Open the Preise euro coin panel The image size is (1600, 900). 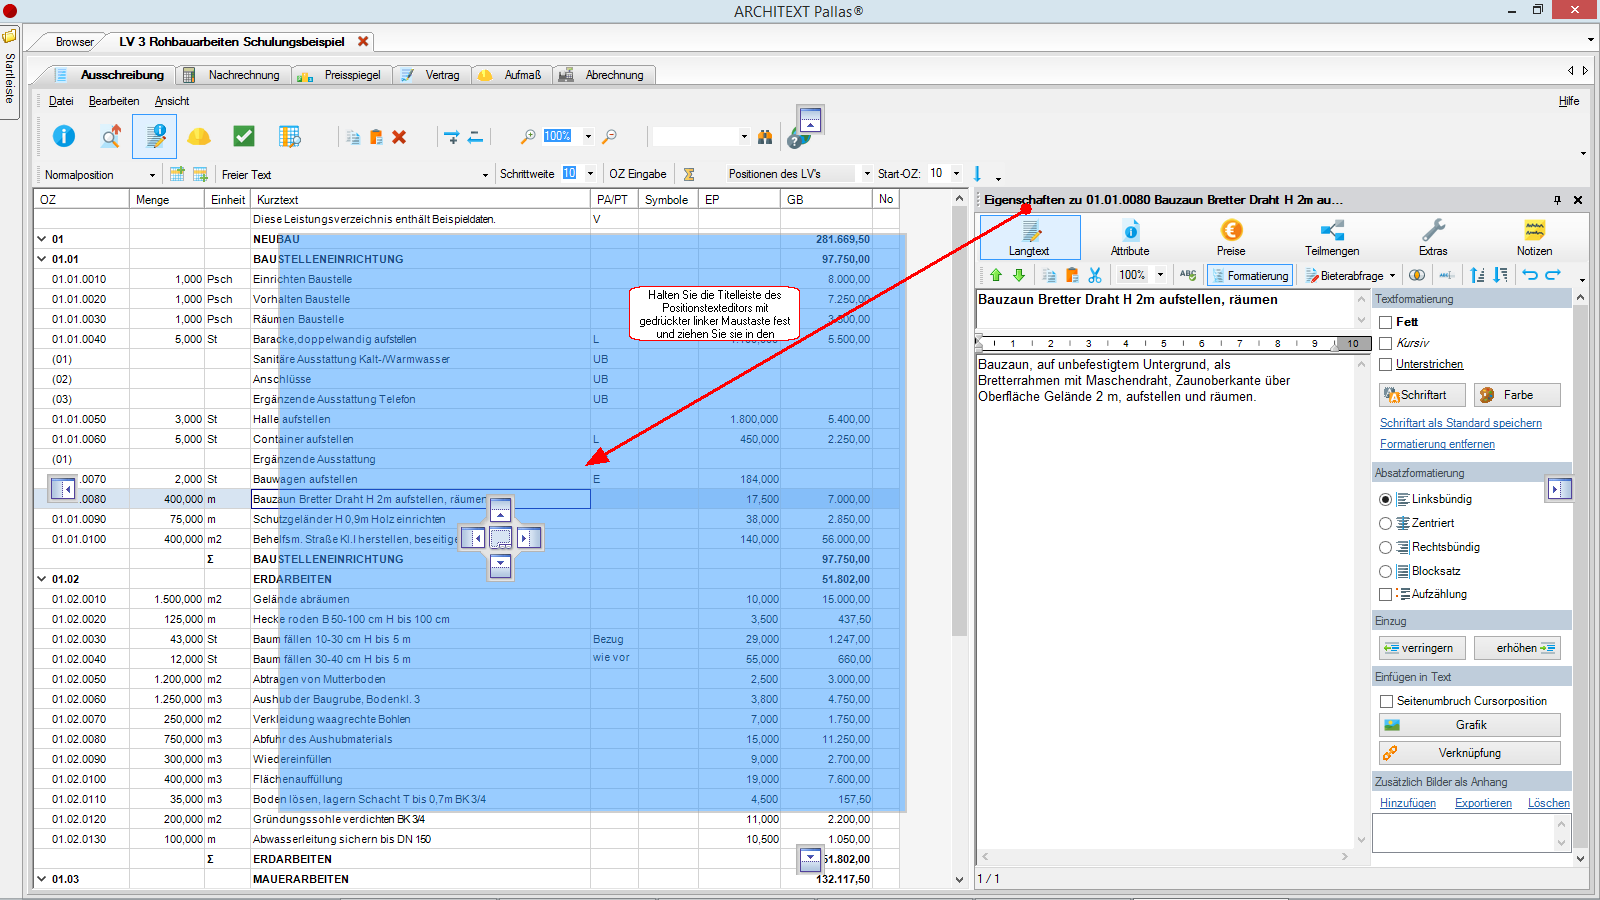(x=1231, y=238)
